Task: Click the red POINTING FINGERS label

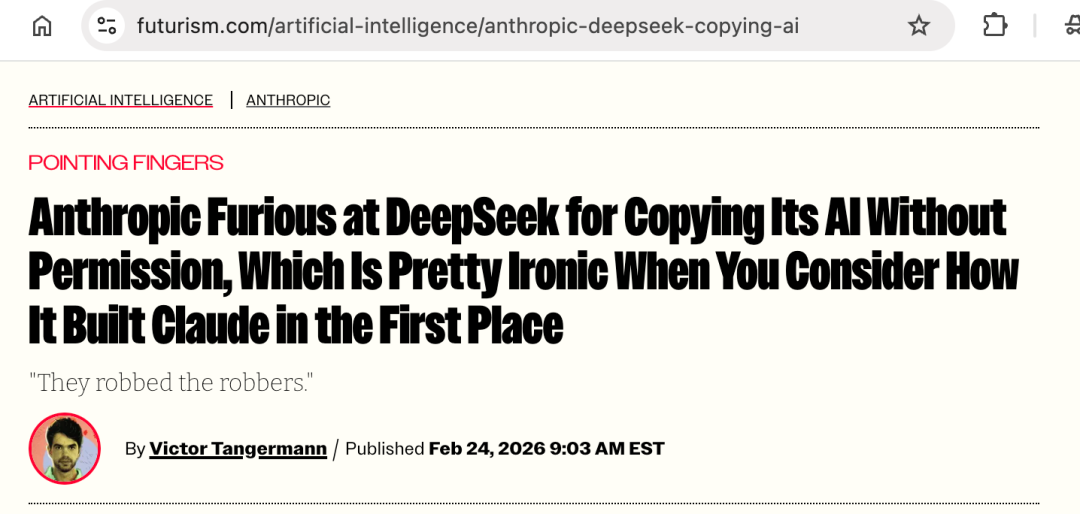Action: [126, 162]
